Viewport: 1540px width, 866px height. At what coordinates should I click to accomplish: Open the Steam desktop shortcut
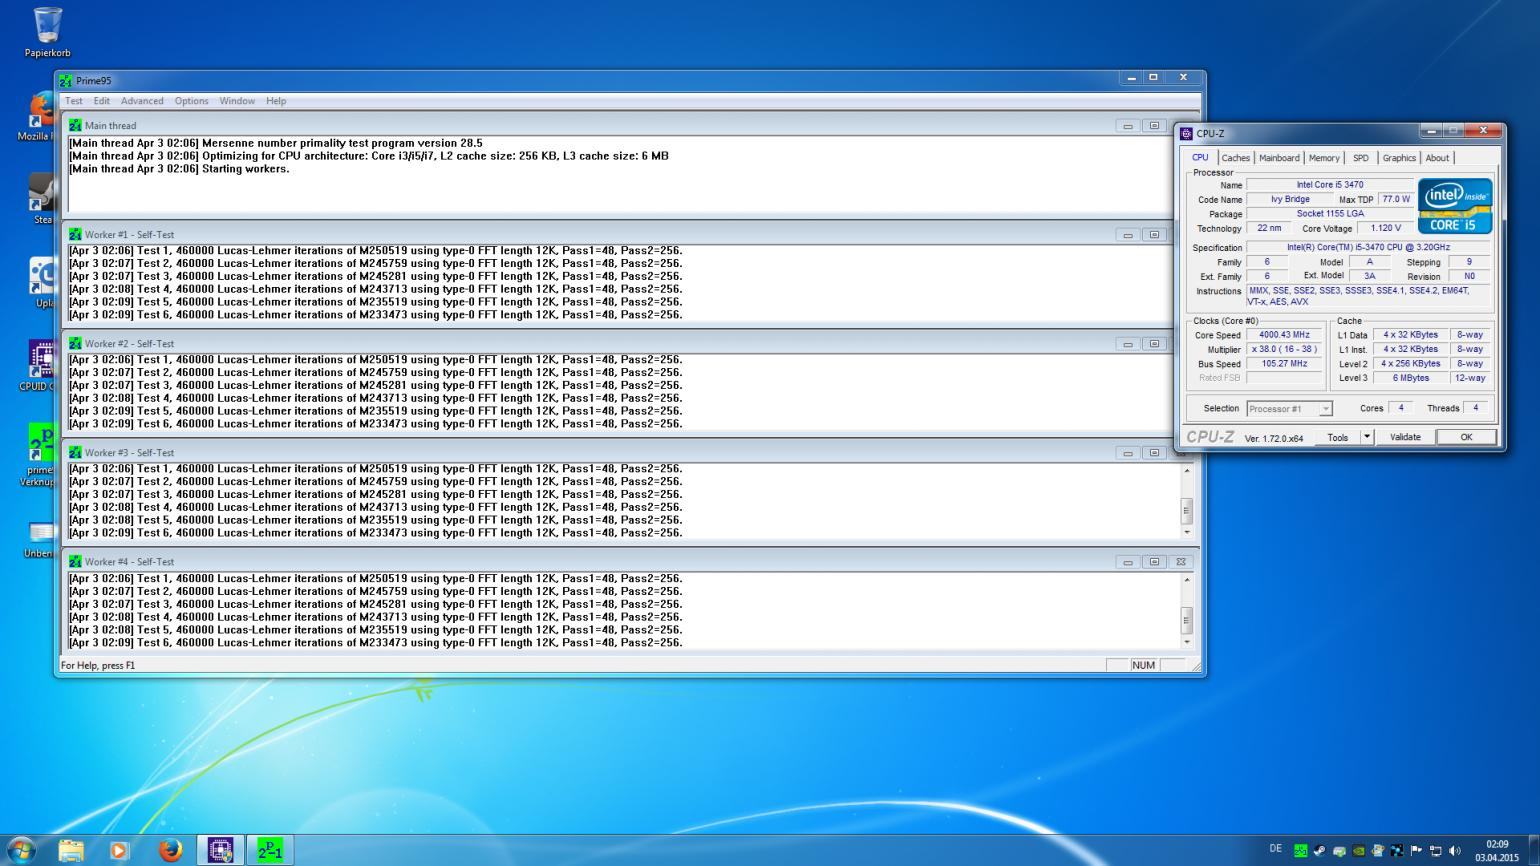pyautogui.click(x=42, y=198)
